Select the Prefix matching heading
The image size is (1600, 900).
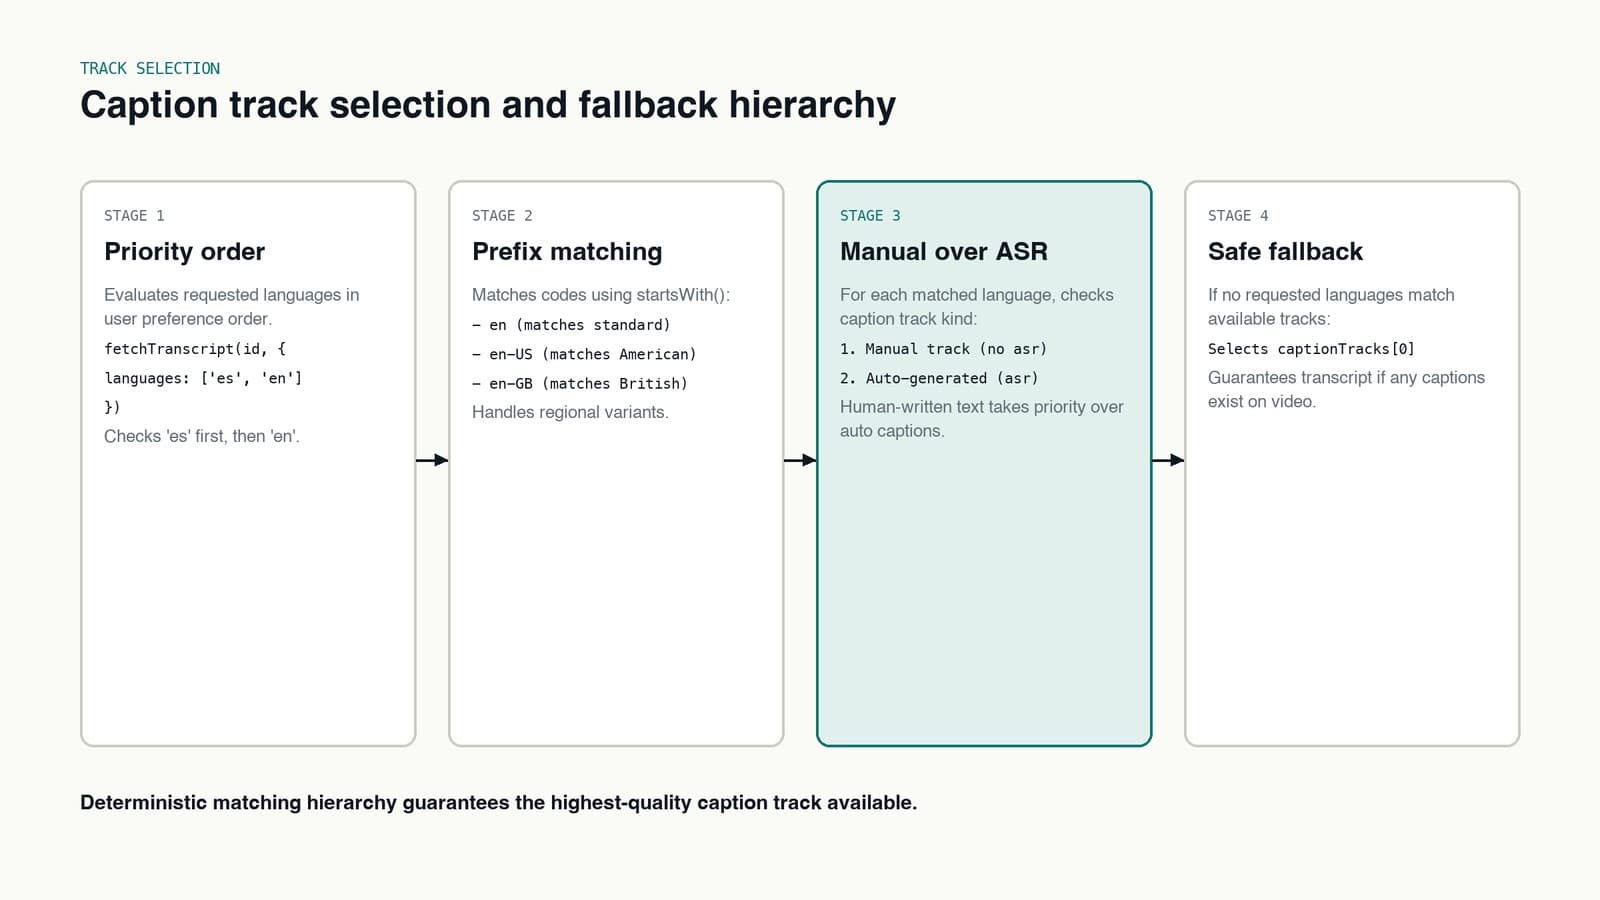pos(567,251)
